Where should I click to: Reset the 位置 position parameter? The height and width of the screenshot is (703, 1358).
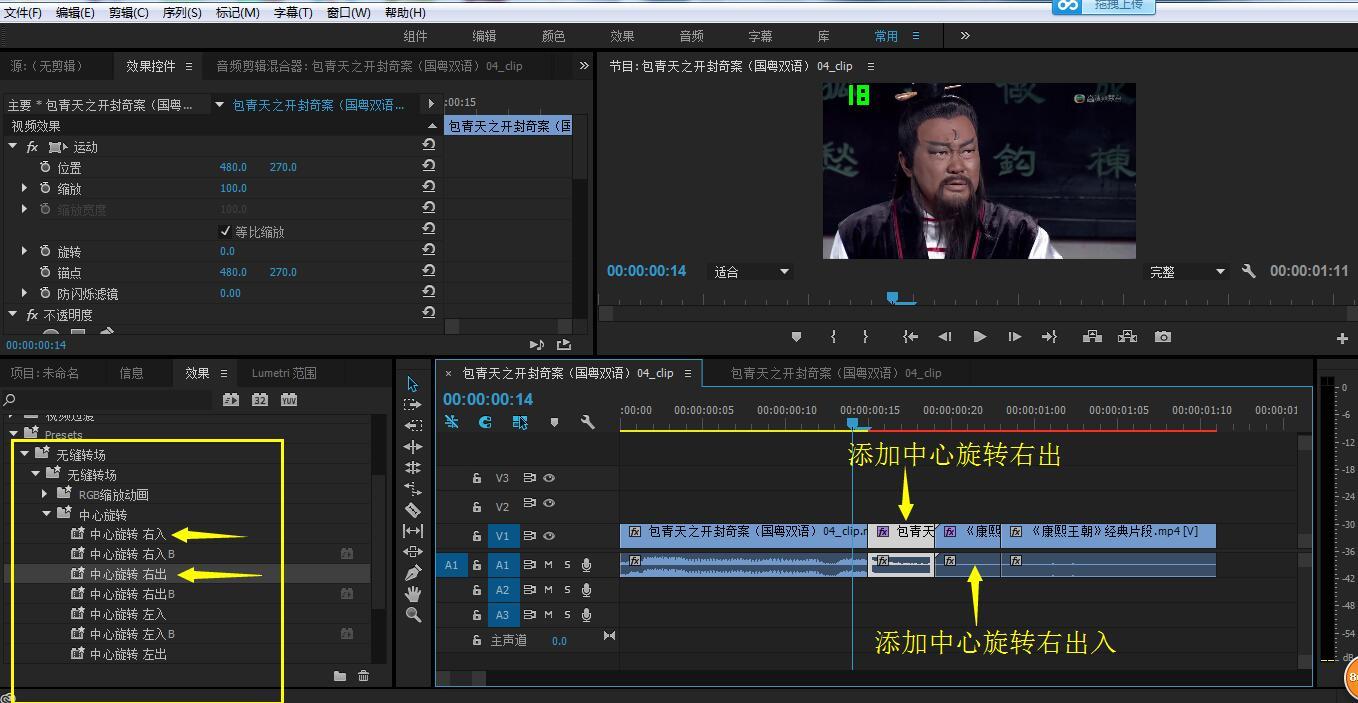point(429,166)
